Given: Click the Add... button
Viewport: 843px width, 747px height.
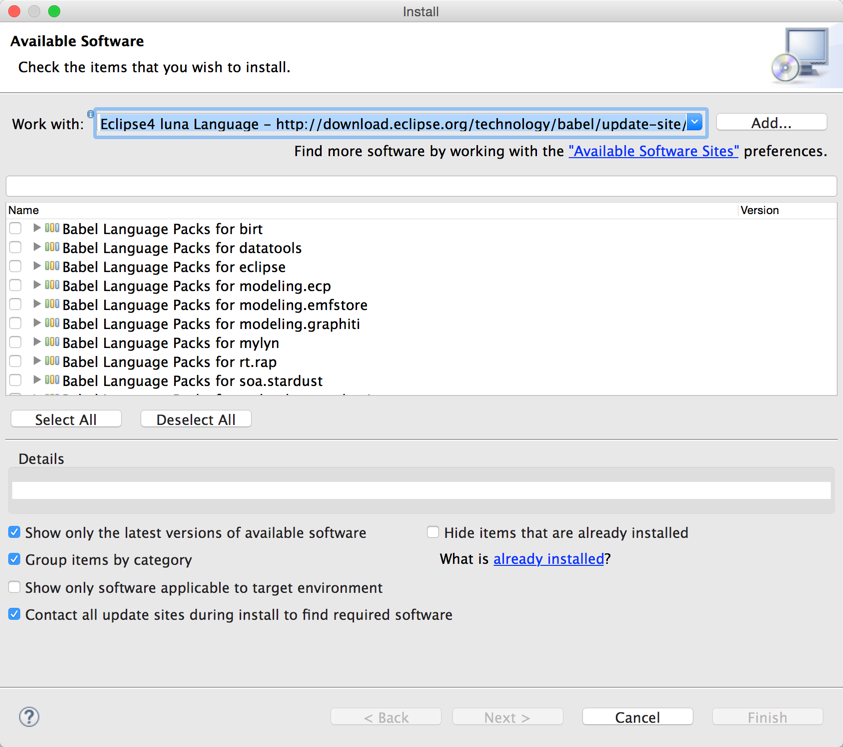Looking at the screenshot, I should pyautogui.click(x=771, y=123).
